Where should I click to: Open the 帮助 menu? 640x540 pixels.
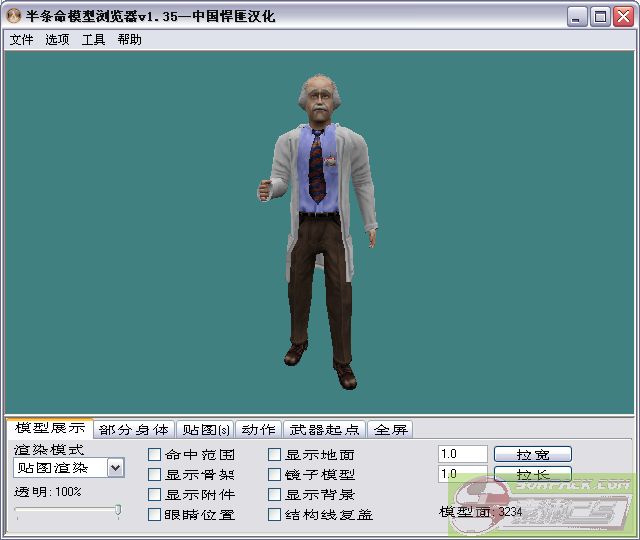tap(129, 40)
